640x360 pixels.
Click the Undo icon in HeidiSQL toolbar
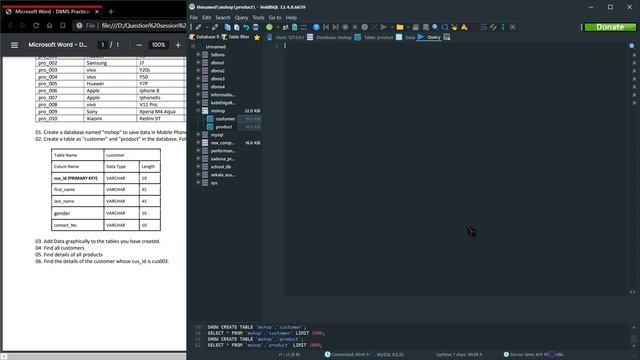(246, 27)
